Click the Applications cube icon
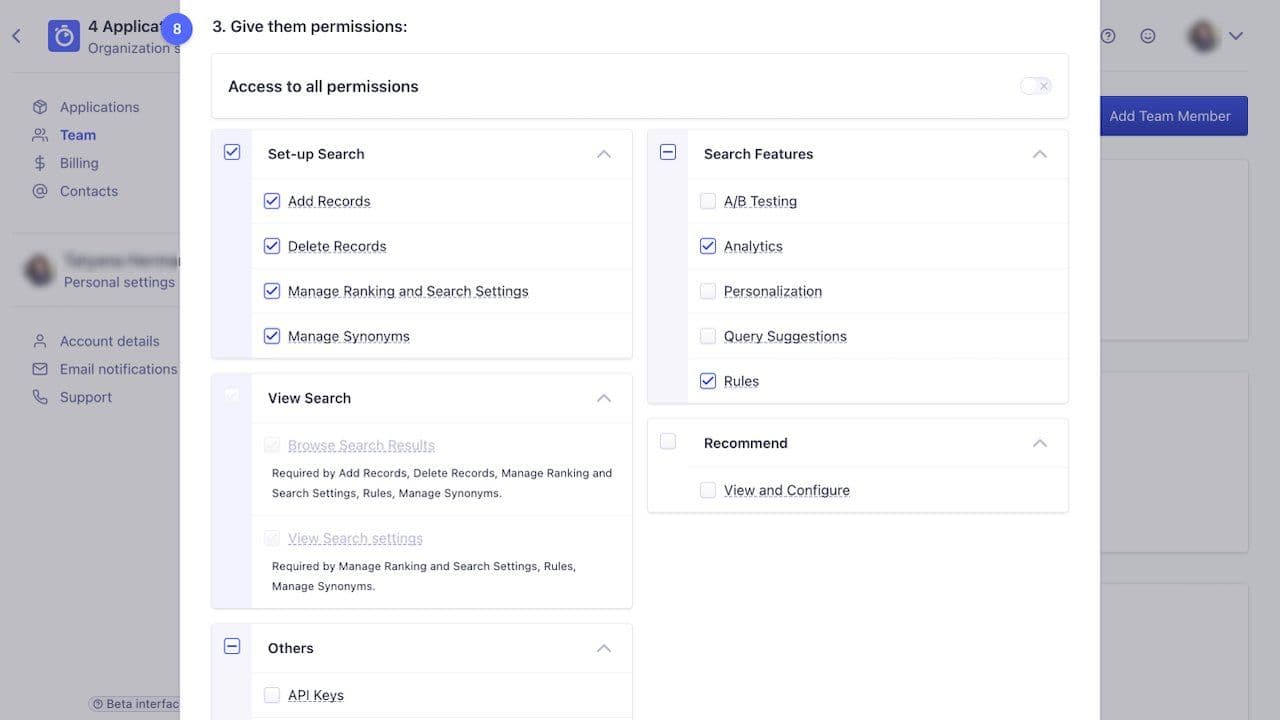1280x720 pixels. (x=40, y=107)
